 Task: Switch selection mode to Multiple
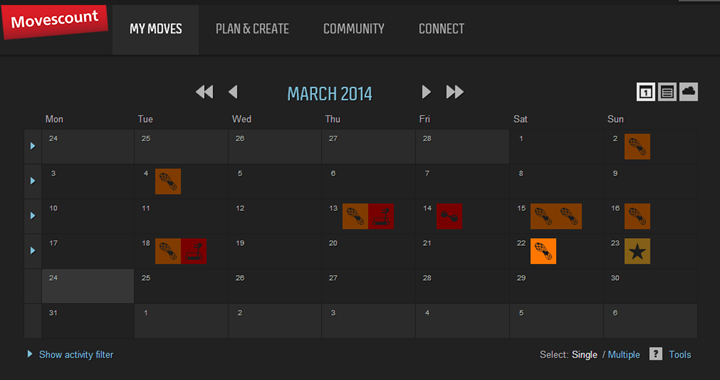(624, 354)
